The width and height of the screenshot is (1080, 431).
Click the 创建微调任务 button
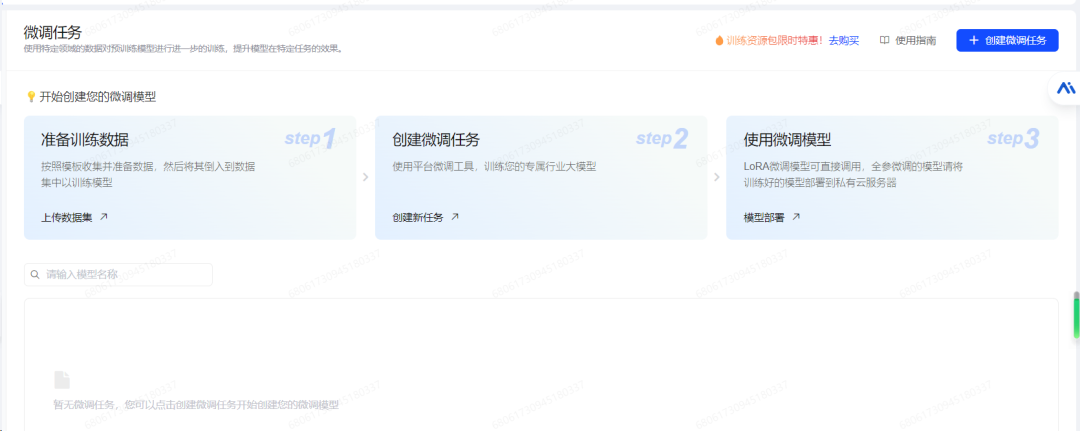pyautogui.click(x=1007, y=41)
